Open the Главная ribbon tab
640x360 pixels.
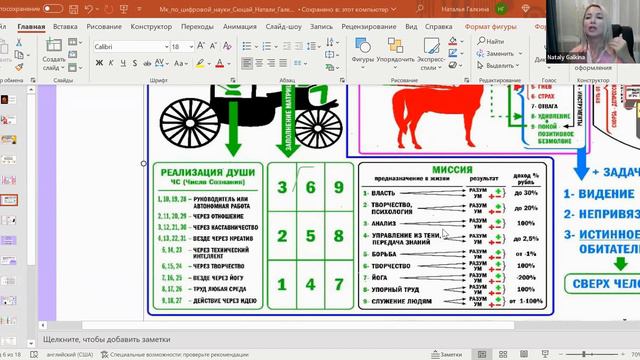coord(31,27)
